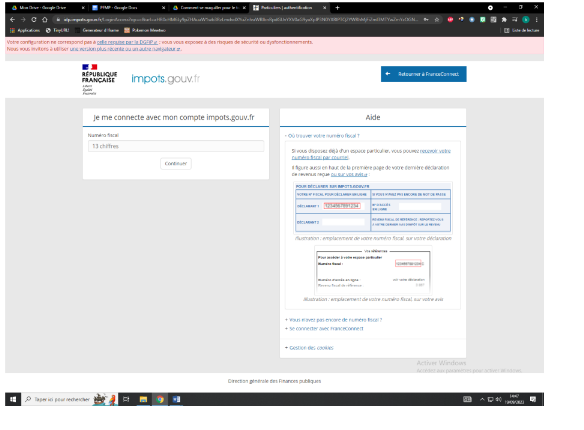
Task: Switch to the Mon Drive - Google Drive tab
Action: (x=42, y=8)
